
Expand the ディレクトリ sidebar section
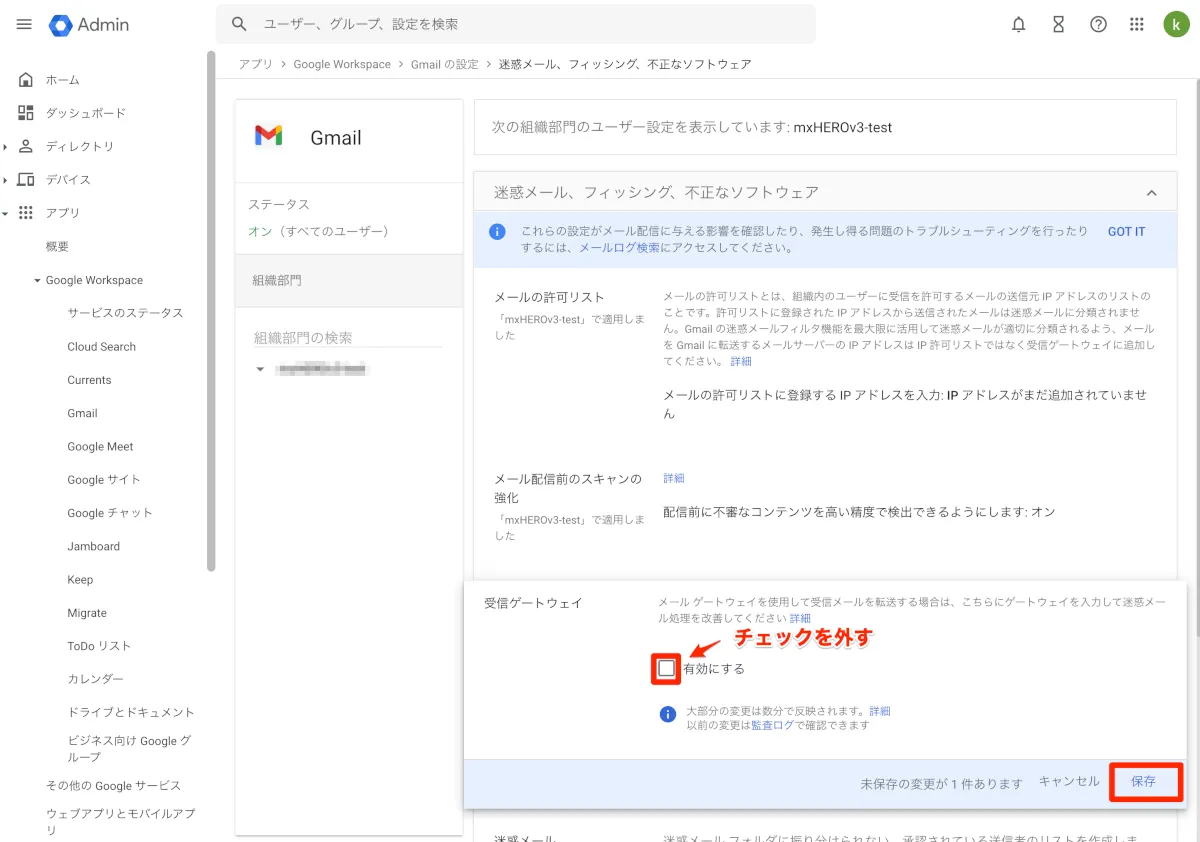[x=5, y=147]
